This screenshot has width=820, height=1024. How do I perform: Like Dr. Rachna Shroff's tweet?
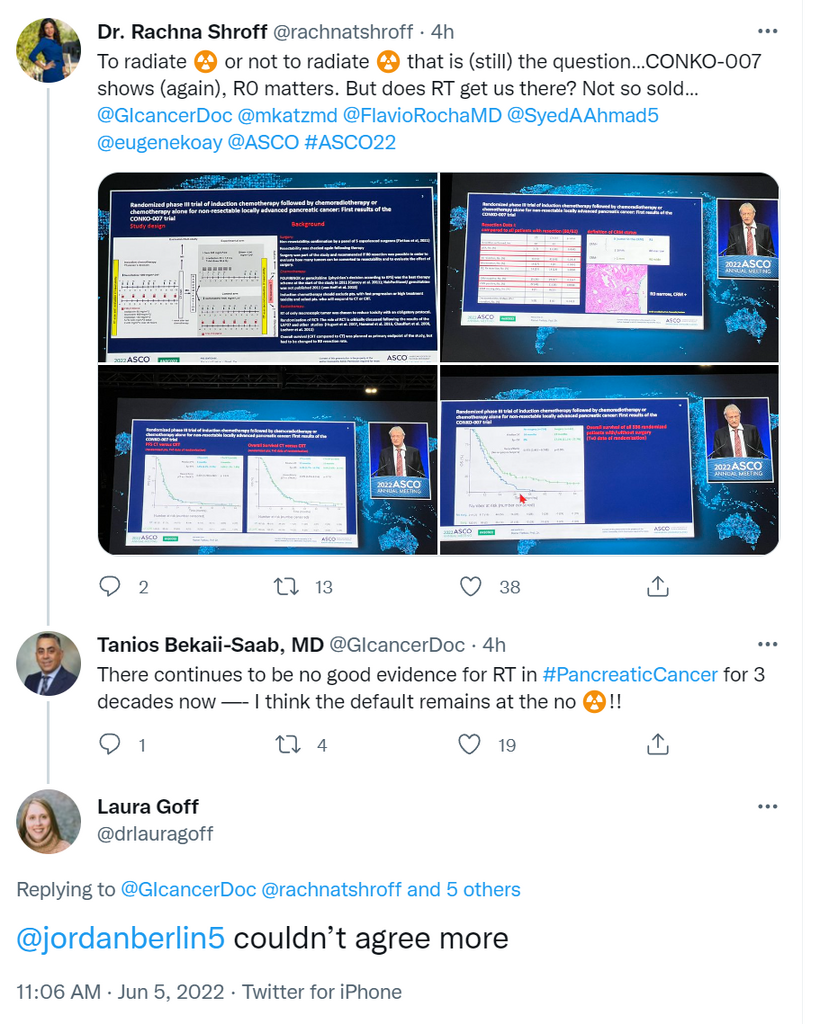(470, 586)
